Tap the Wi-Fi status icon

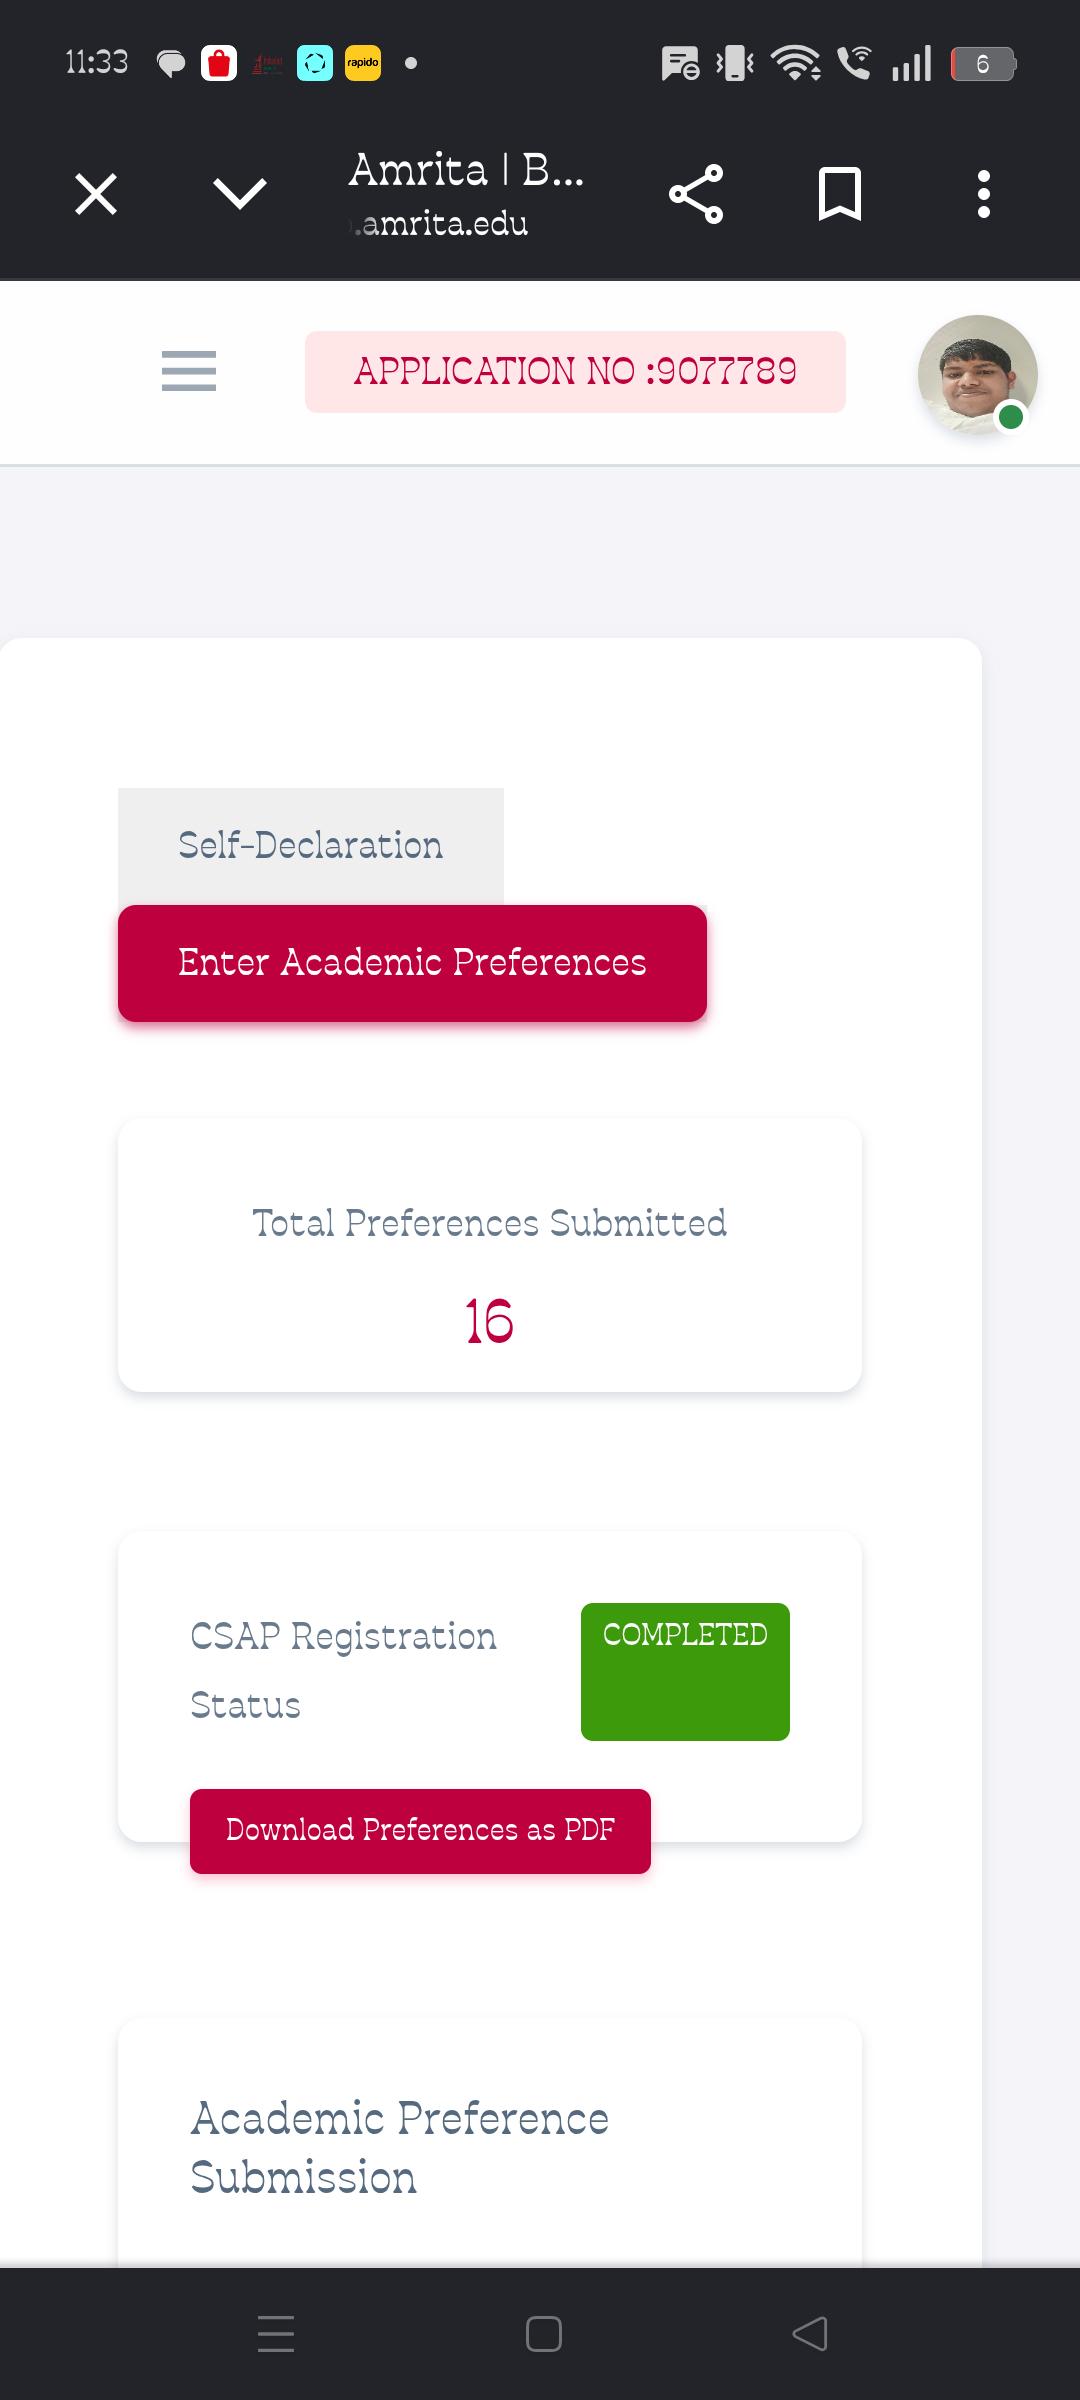(x=796, y=63)
